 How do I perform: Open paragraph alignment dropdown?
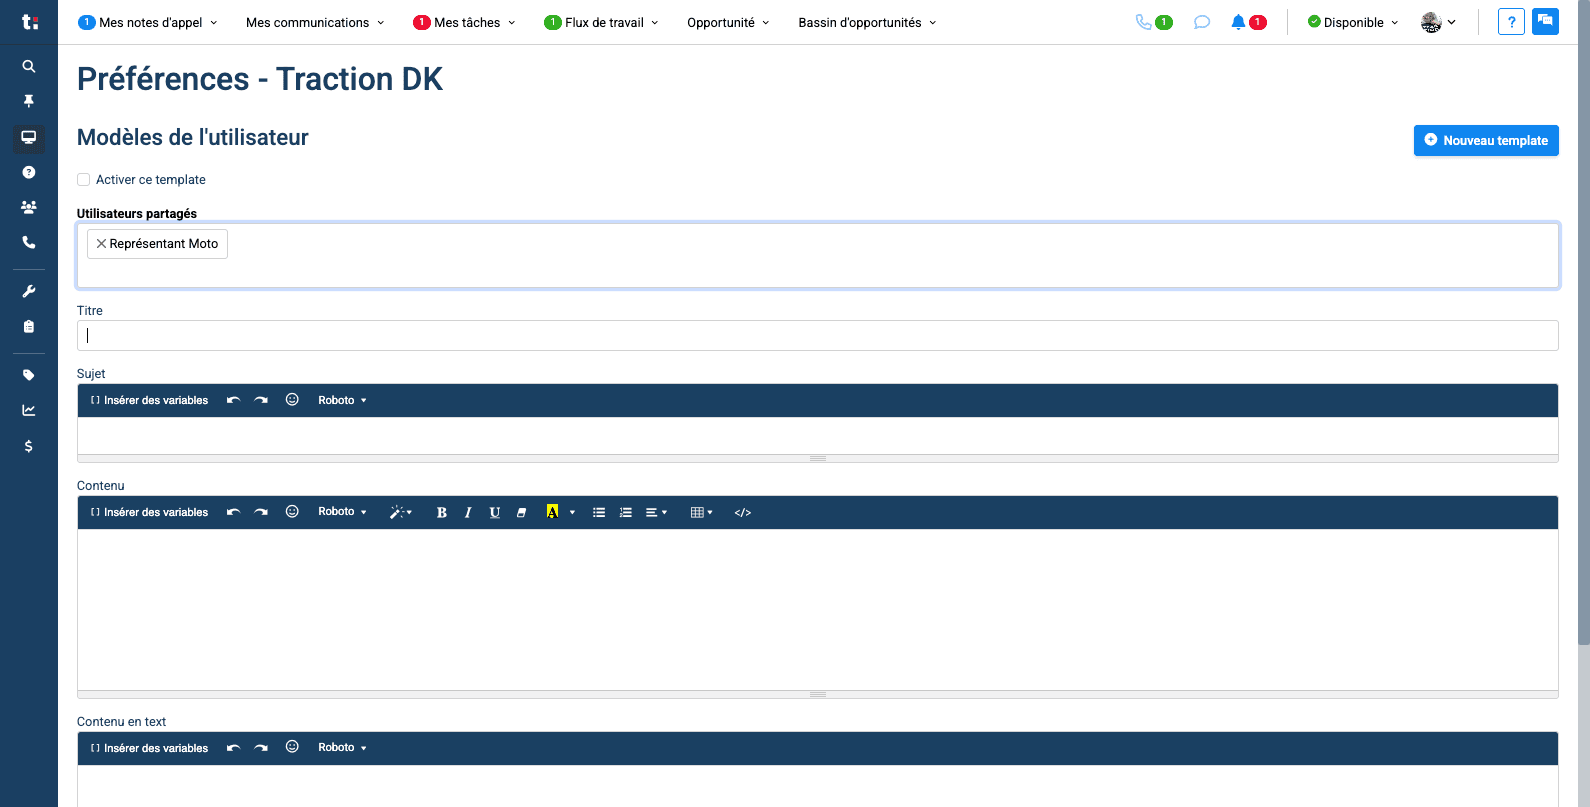click(656, 512)
